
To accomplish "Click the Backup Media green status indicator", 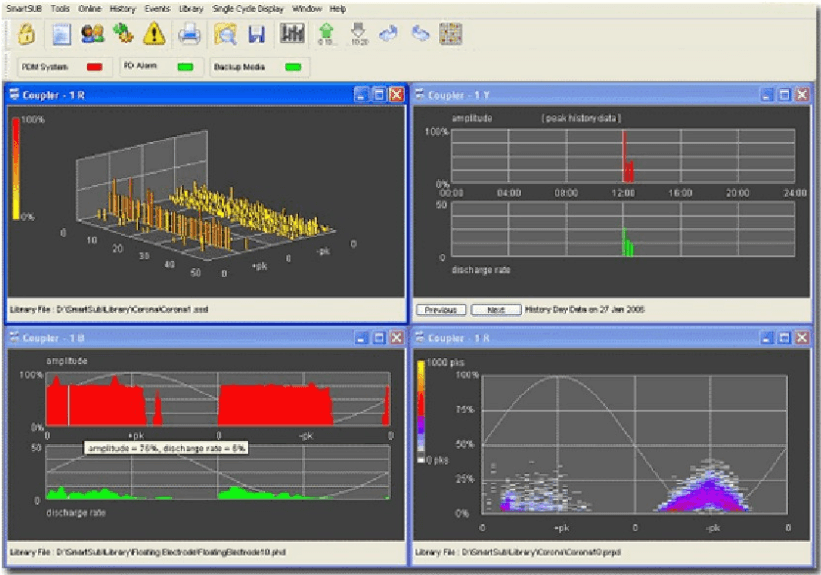I will coord(293,67).
